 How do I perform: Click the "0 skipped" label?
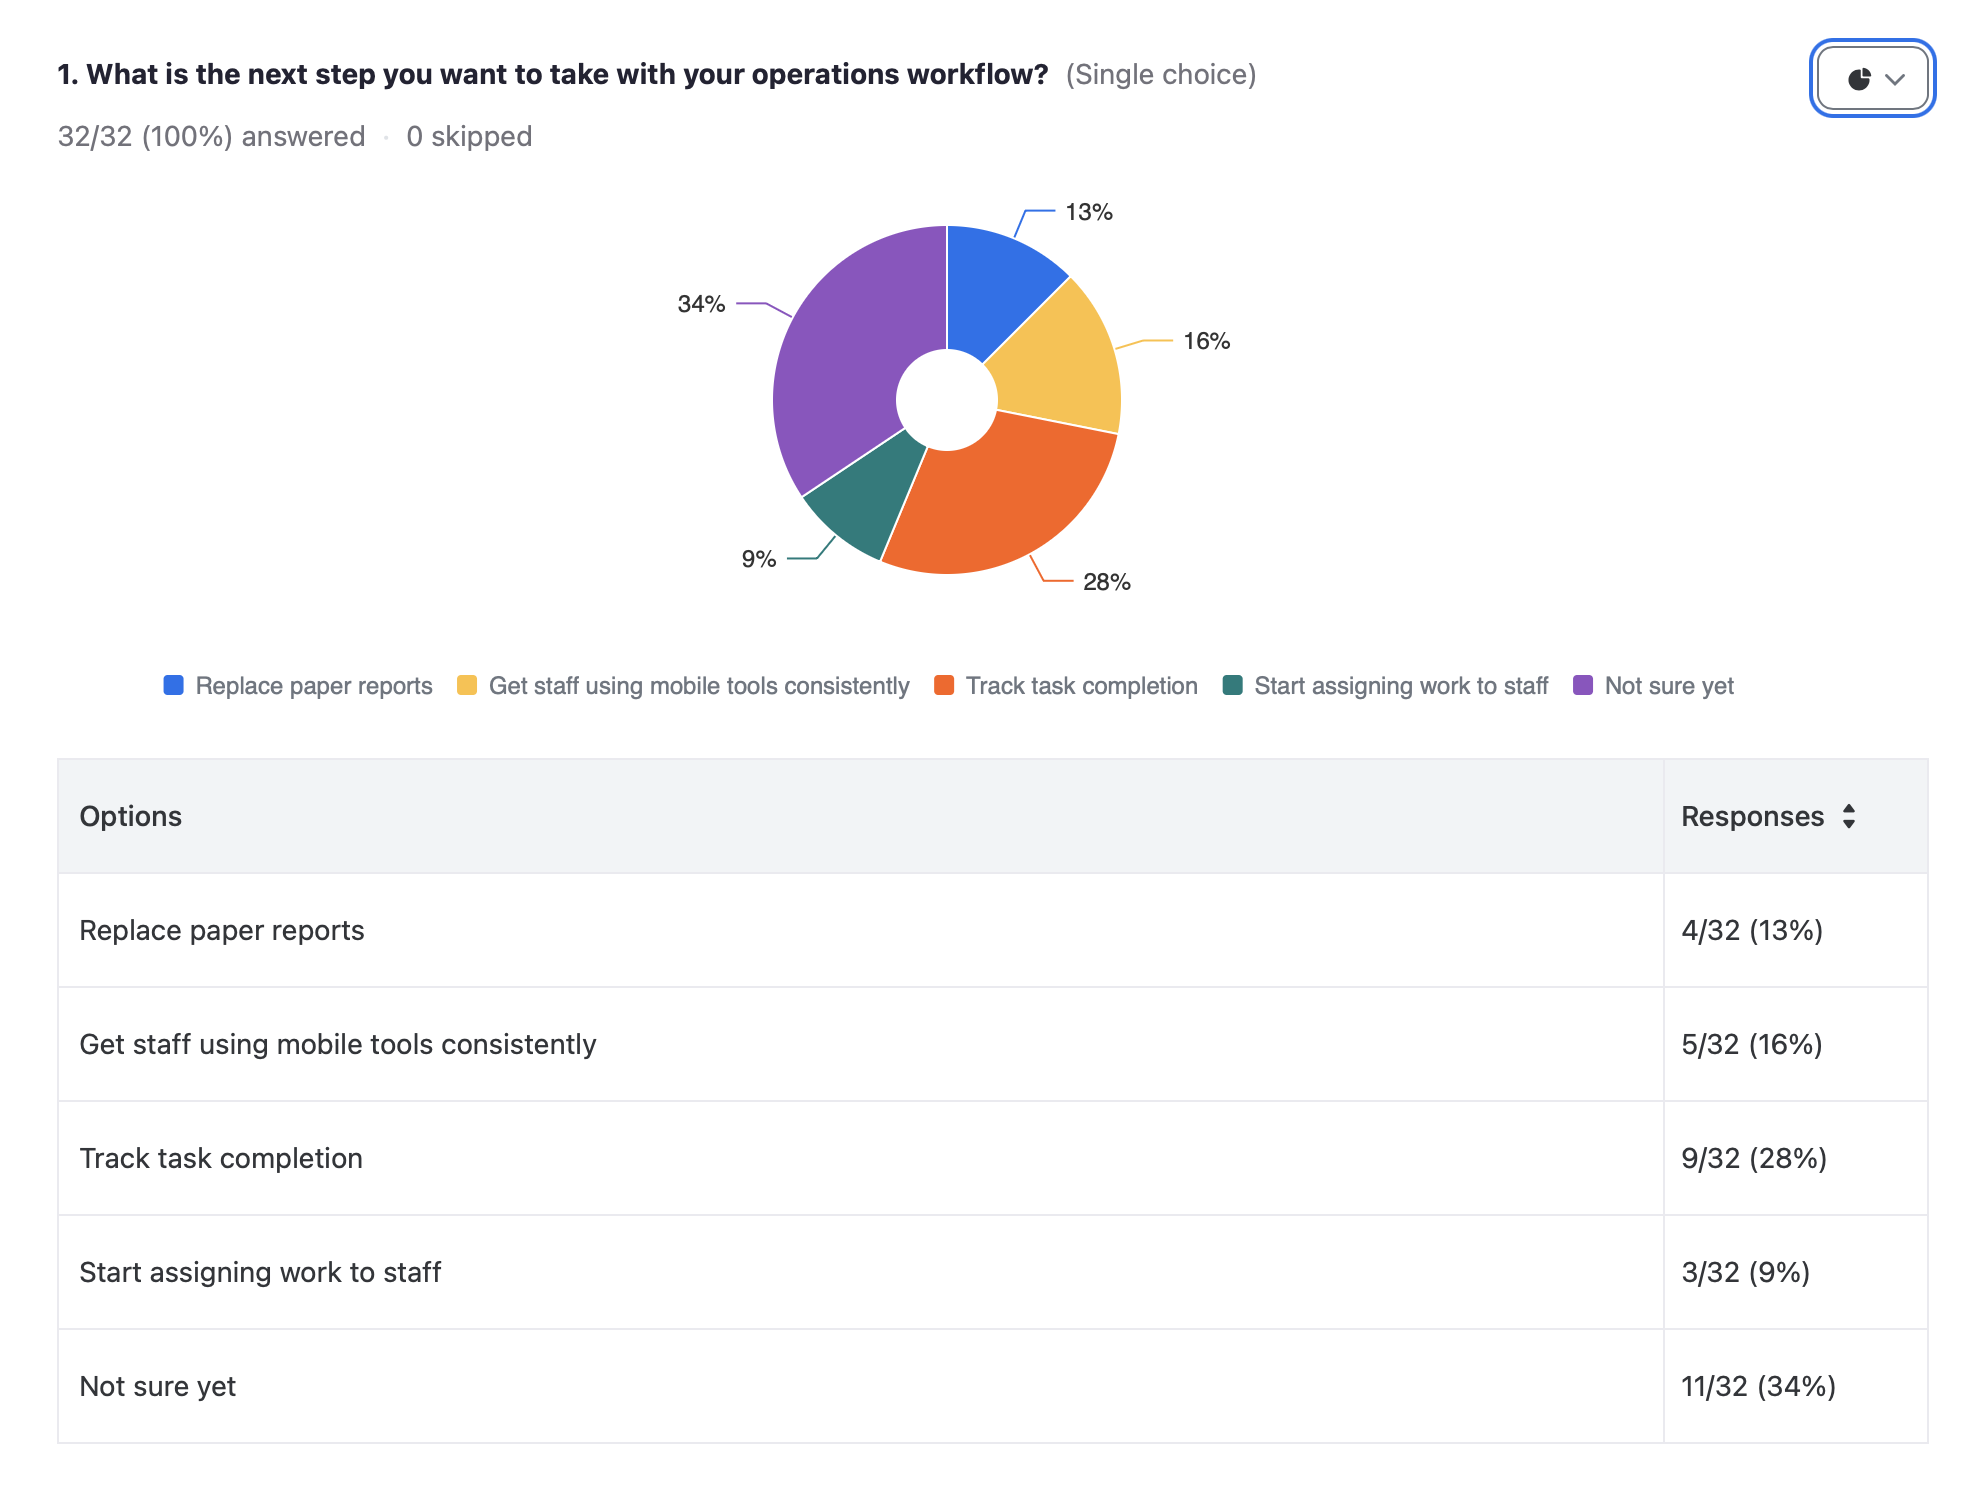[468, 136]
